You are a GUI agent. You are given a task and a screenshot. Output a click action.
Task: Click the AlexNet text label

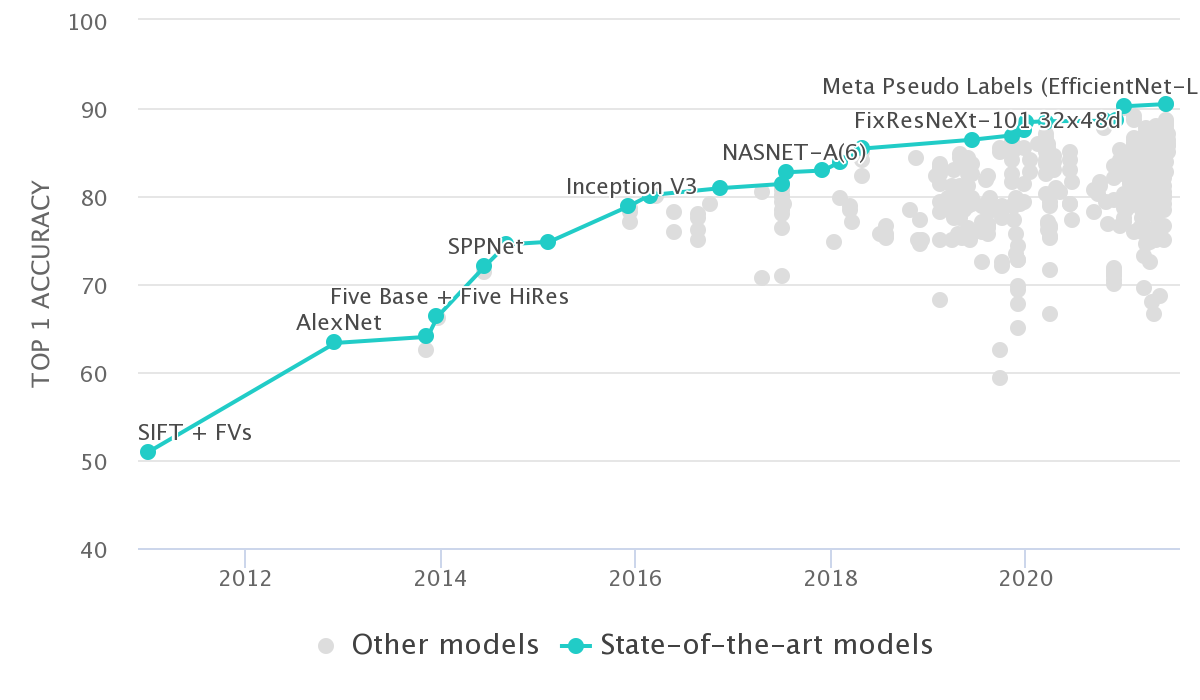pyautogui.click(x=339, y=323)
